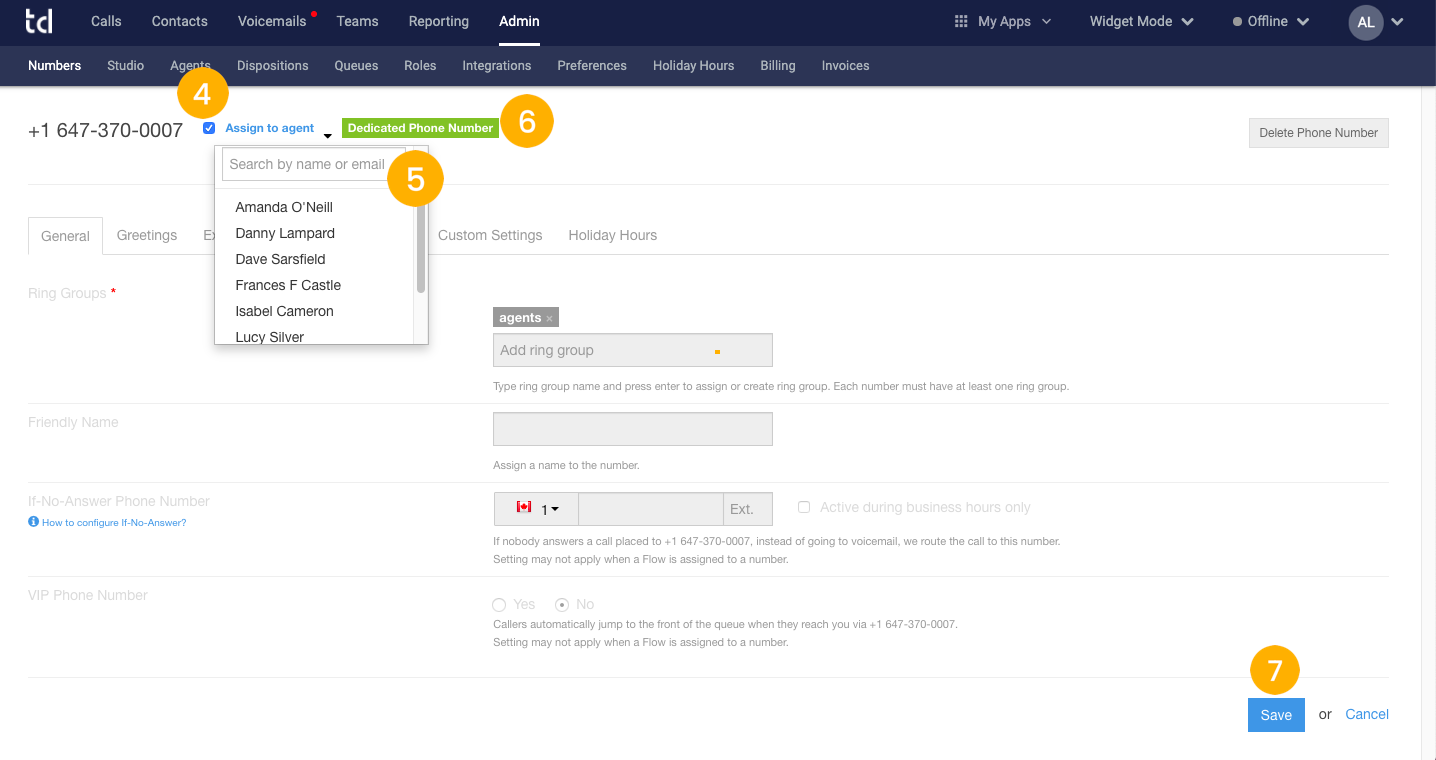The width and height of the screenshot is (1436, 760).
Task: Select No for VIP Phone Number
Action: pos(562,604)
